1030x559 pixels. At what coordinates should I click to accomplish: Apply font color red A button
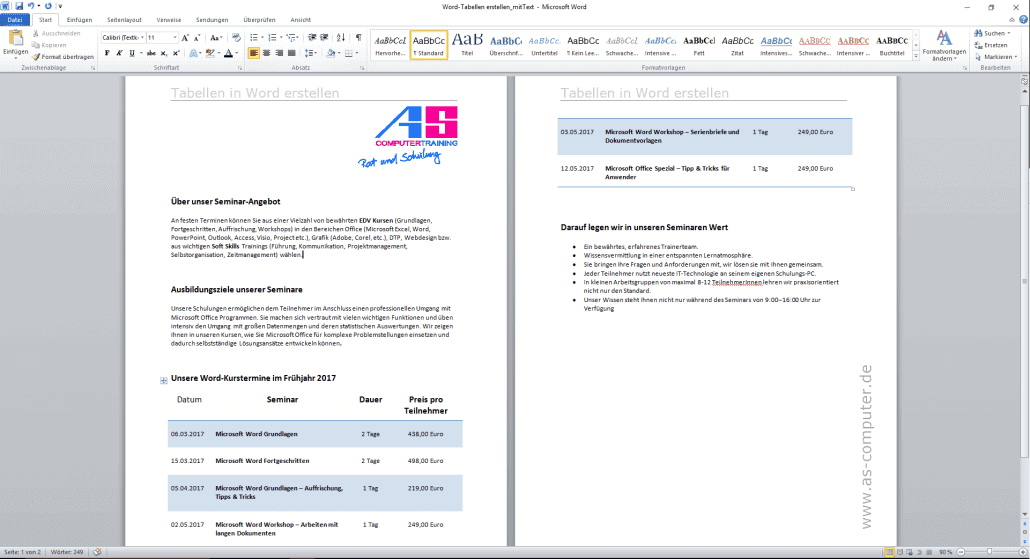228,53
